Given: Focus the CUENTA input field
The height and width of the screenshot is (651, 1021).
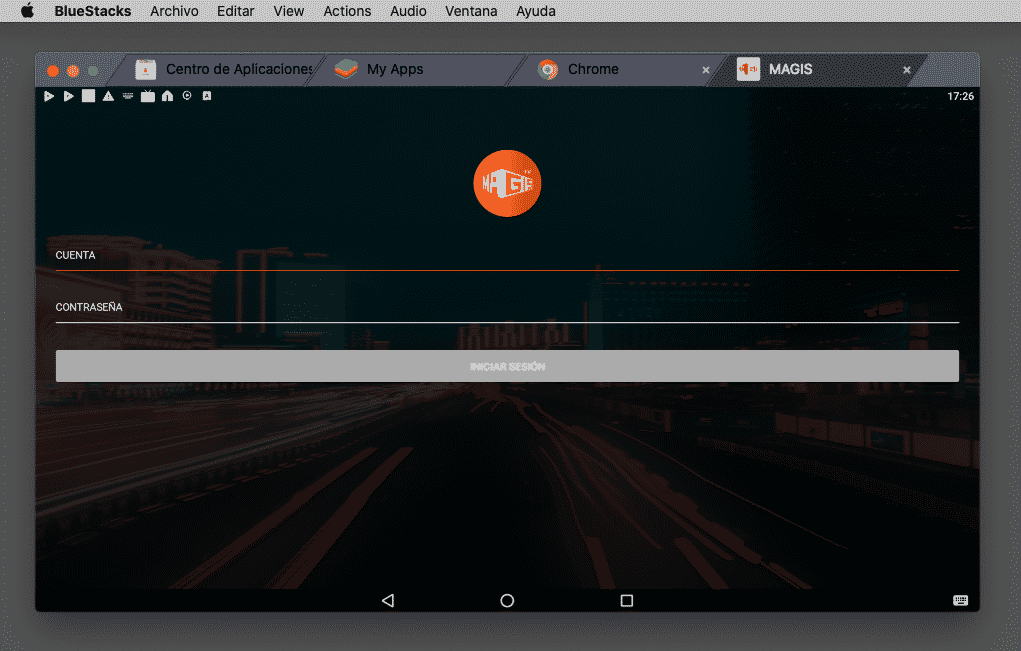Looking at the screenshot, I should [507, 258].
